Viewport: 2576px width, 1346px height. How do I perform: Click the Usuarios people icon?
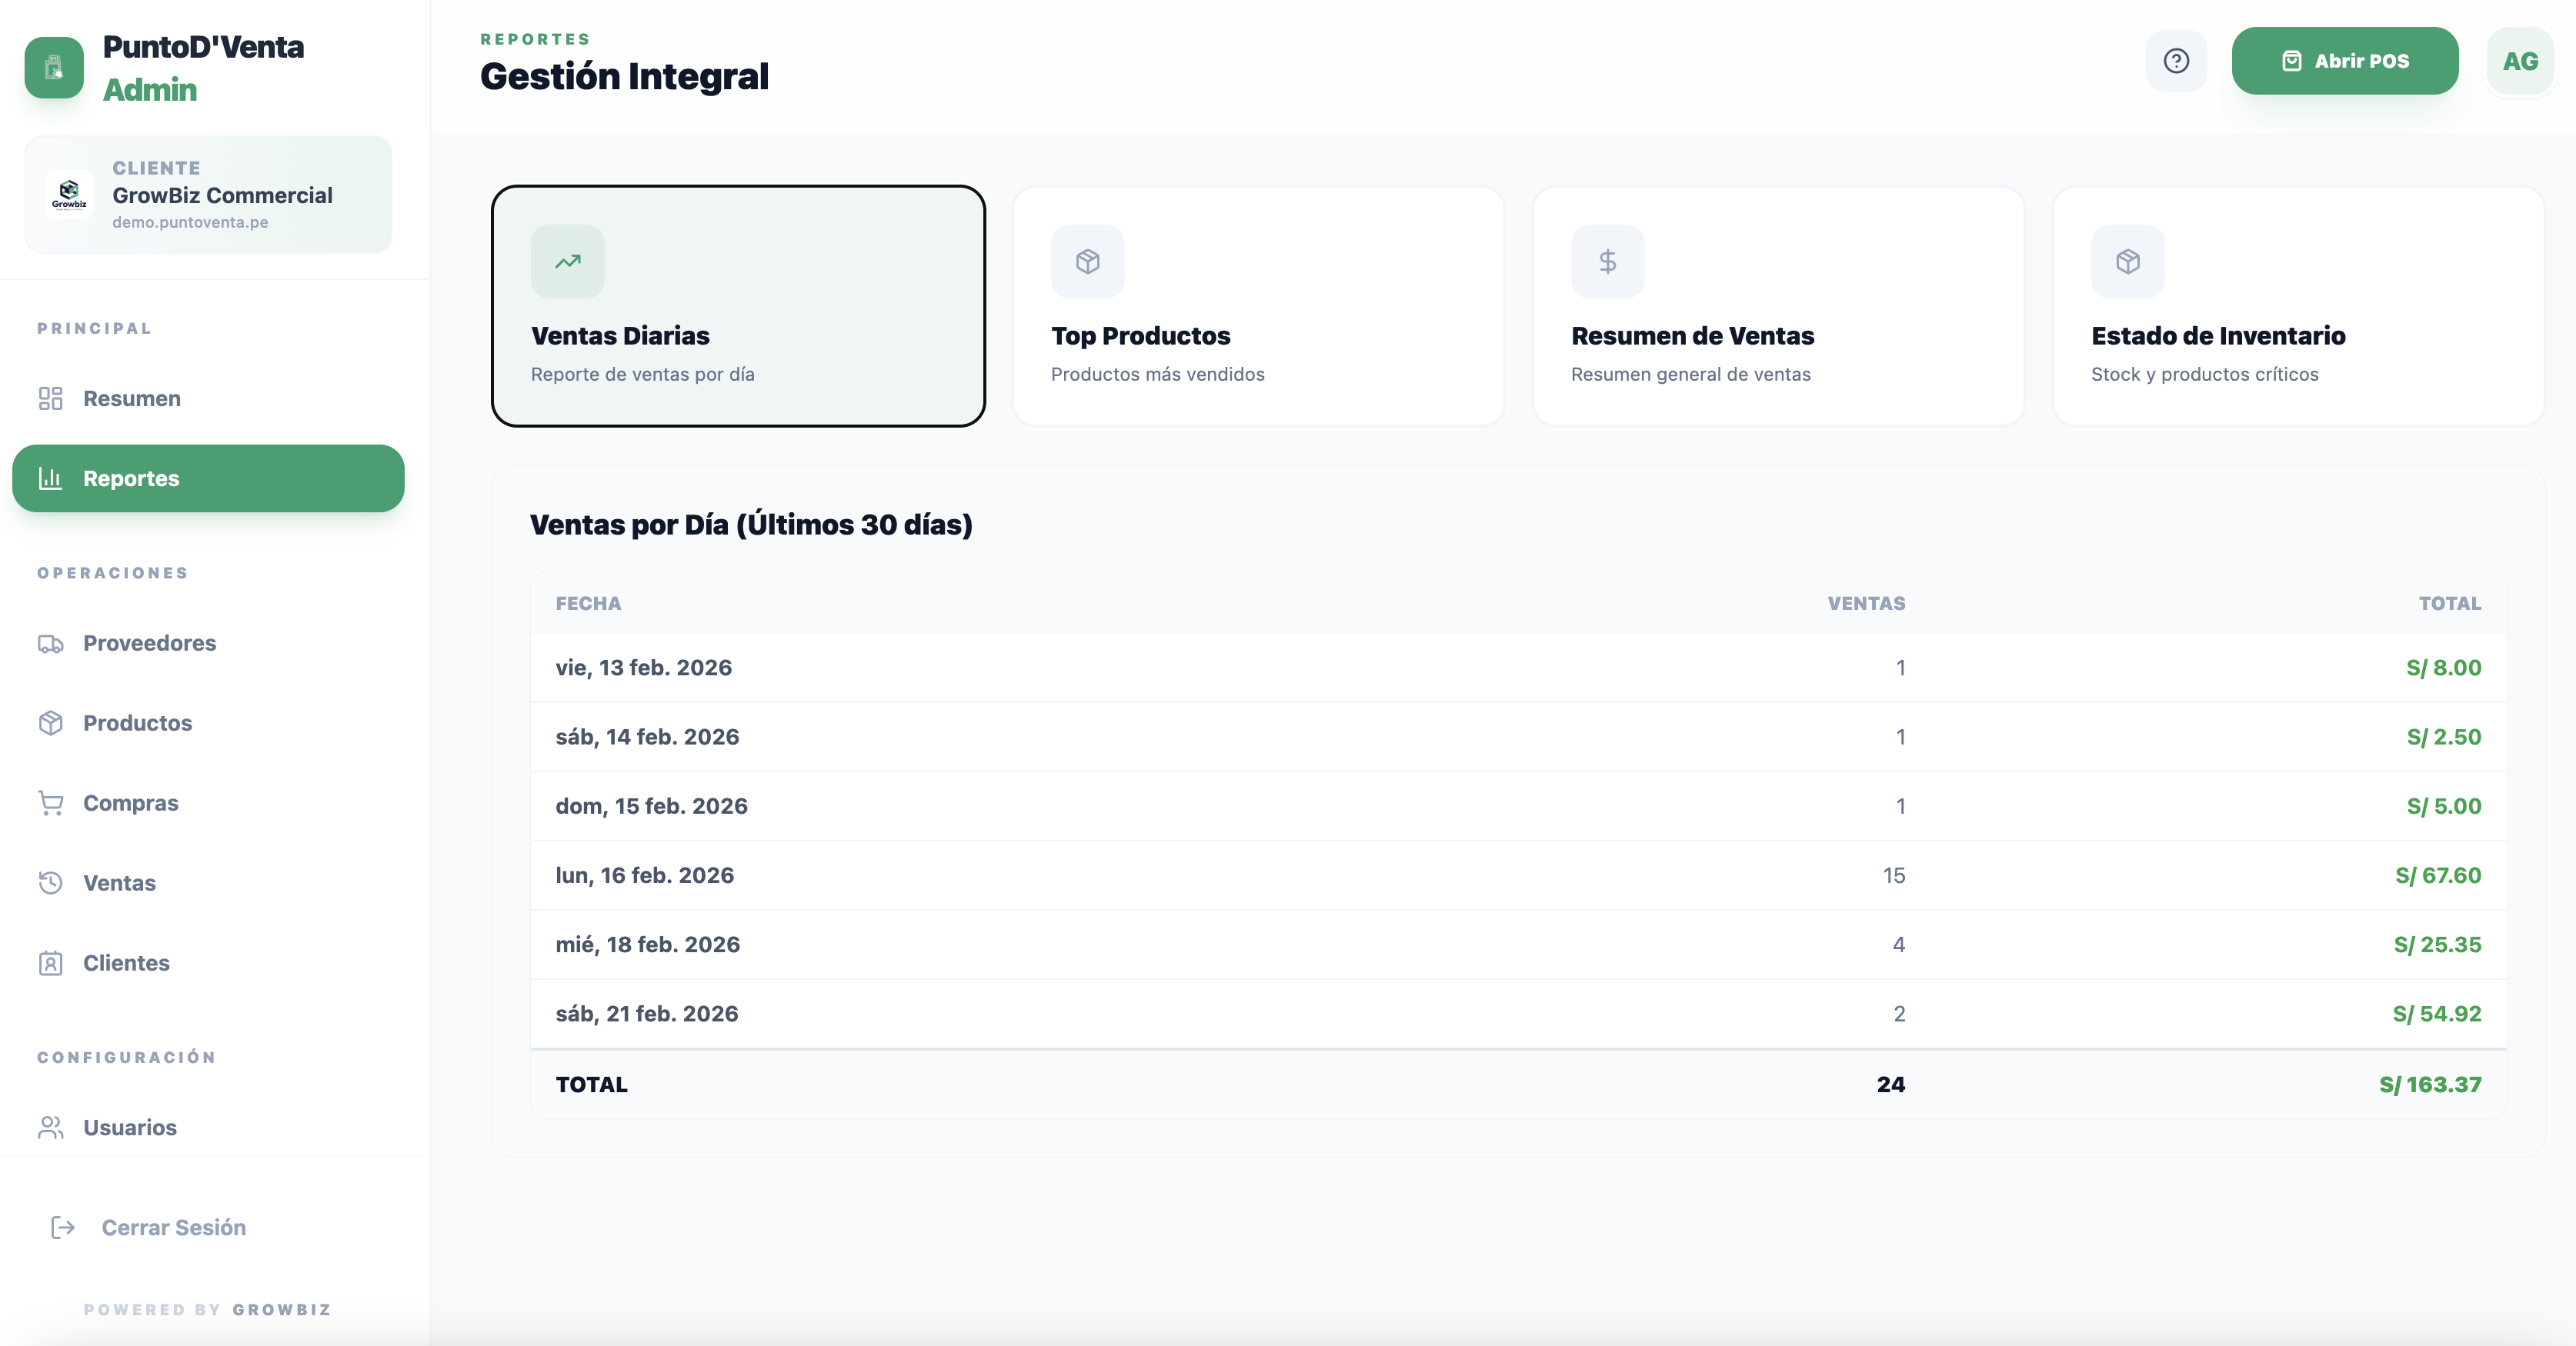(x=51, y=1127)
